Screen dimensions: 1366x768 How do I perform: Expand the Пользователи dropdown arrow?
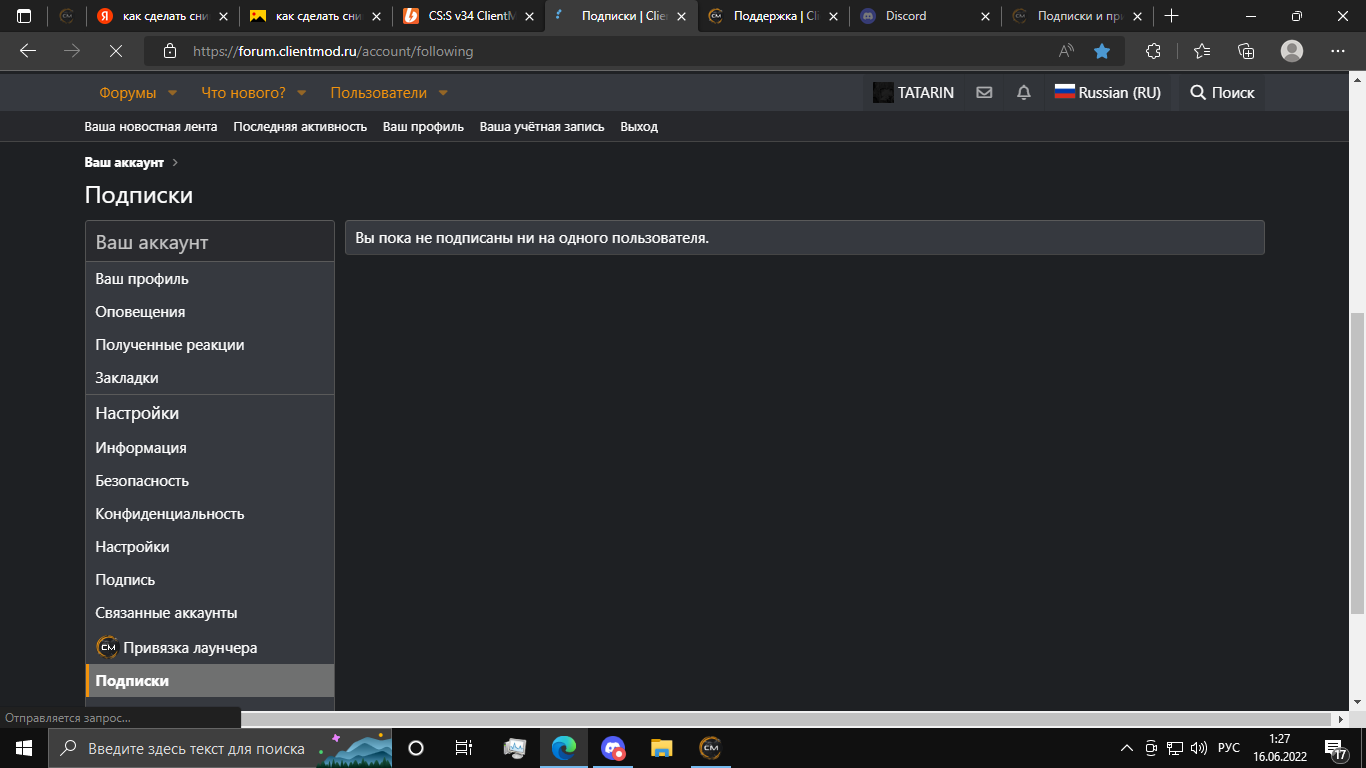coord(443,93)
